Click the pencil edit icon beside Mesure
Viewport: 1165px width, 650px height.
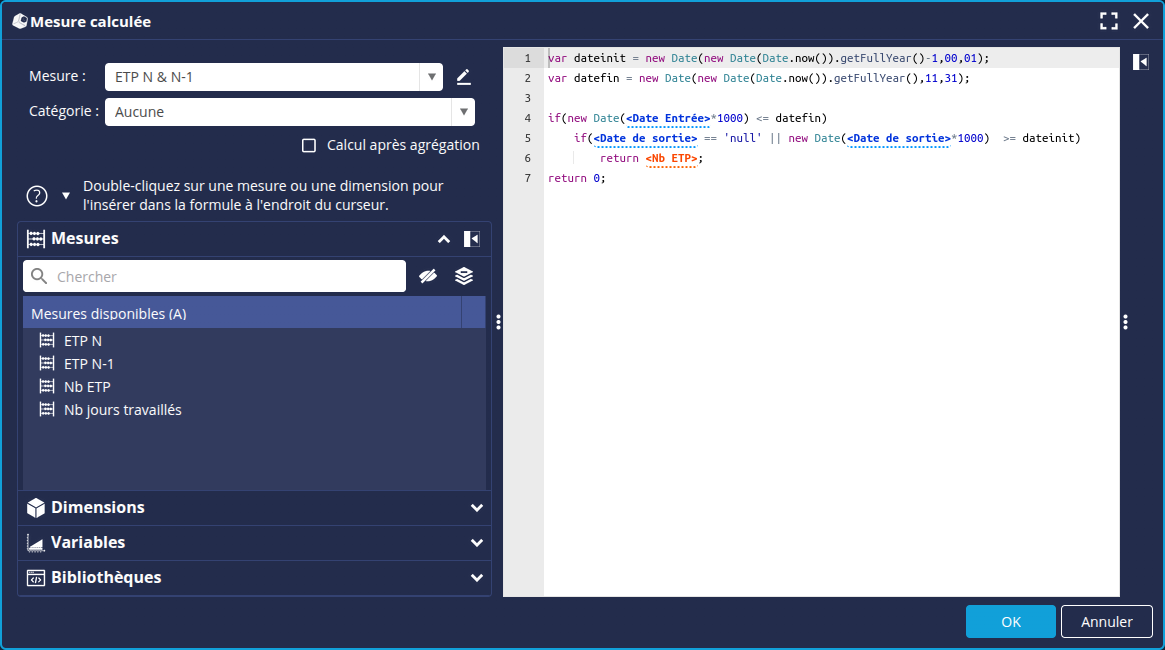tap(463, 77)
